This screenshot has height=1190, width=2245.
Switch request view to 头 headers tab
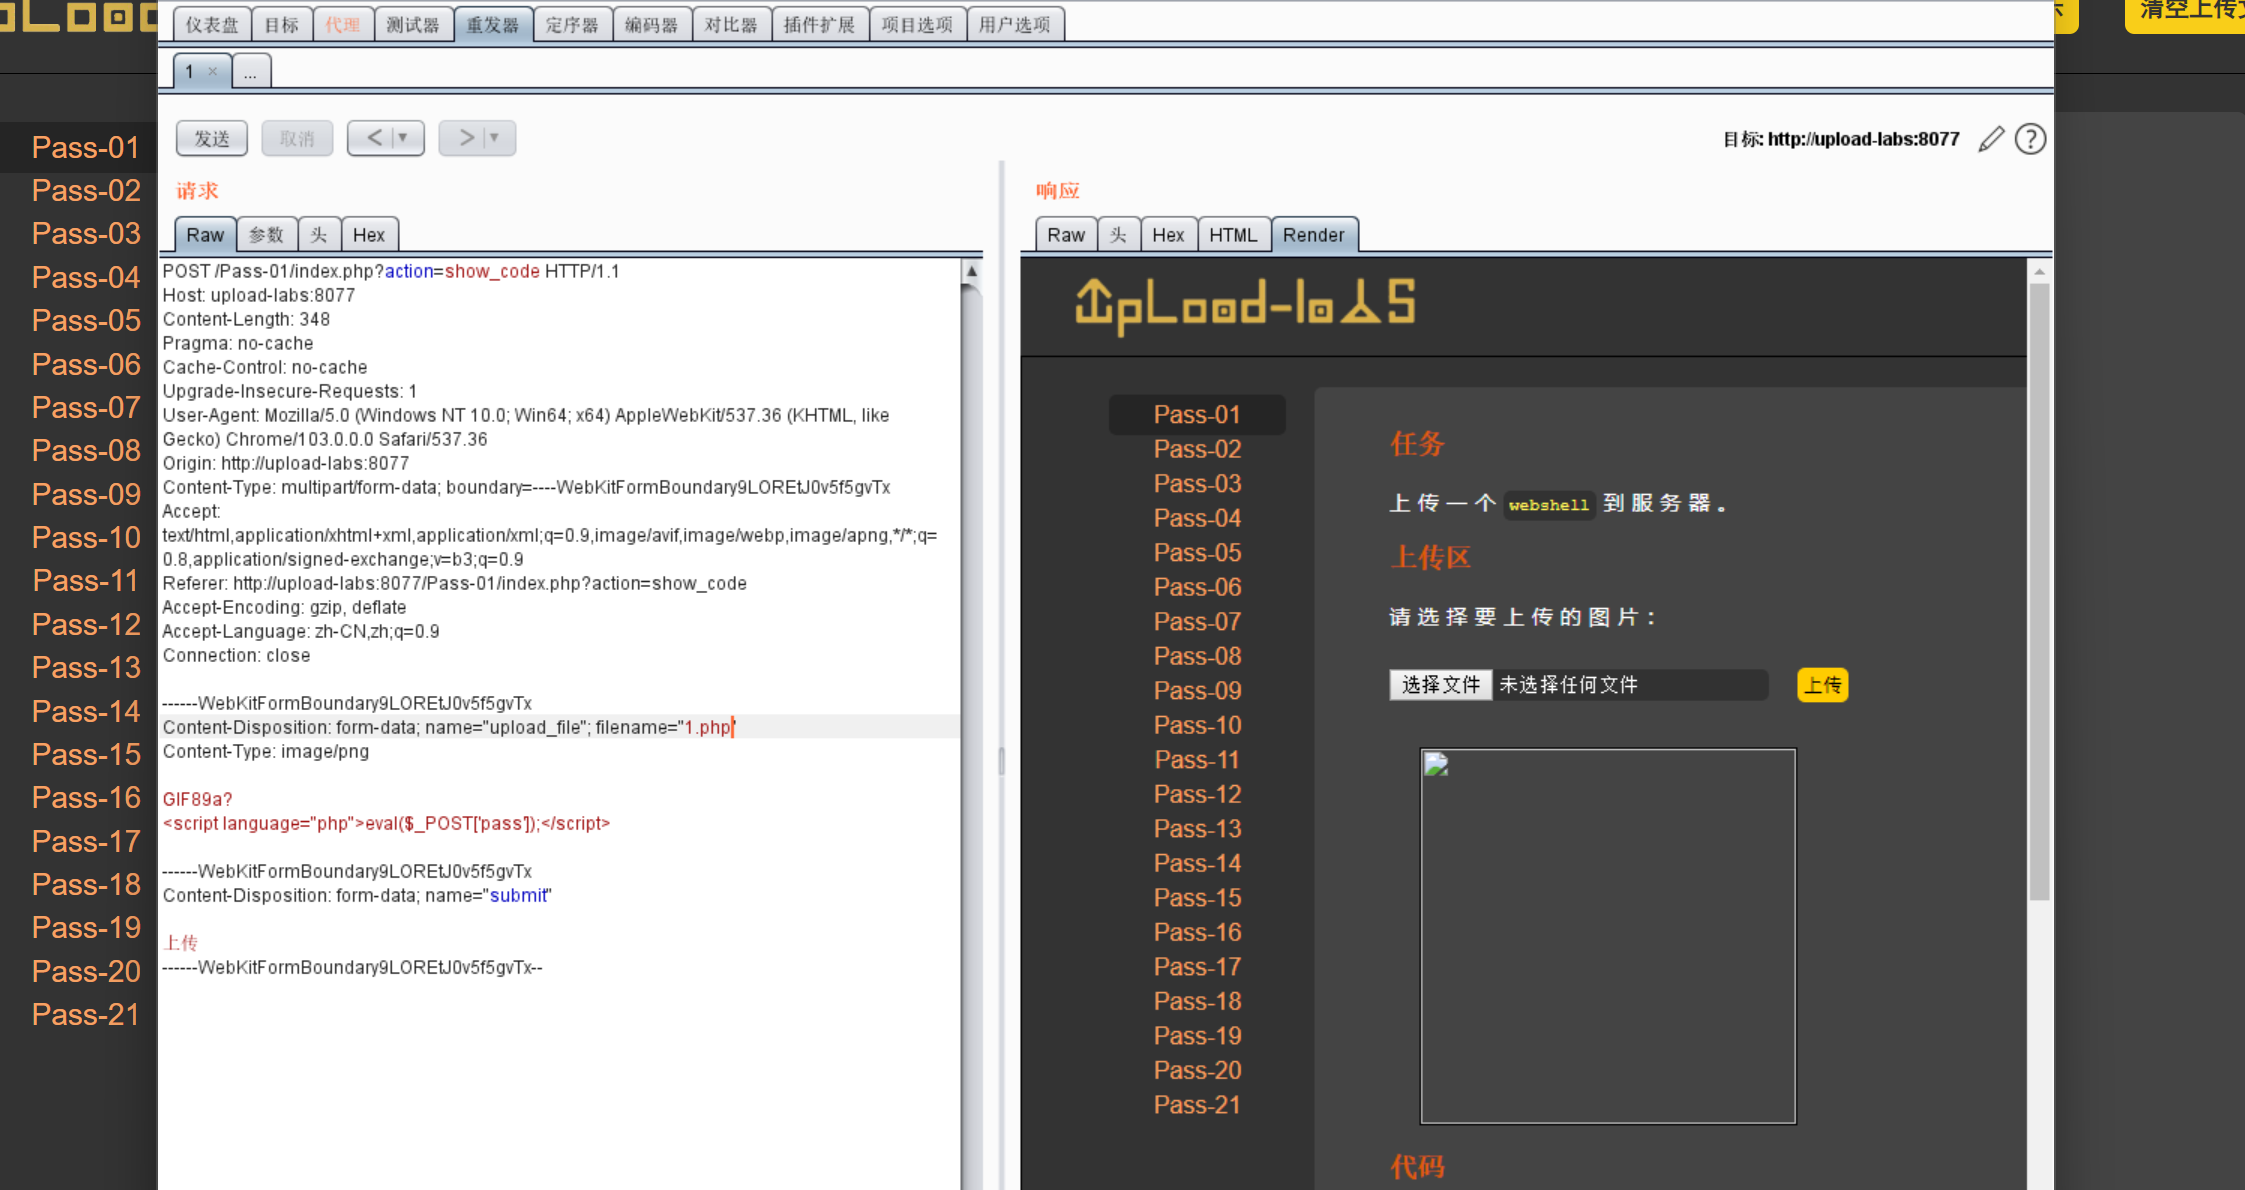[x=319, y=235]
